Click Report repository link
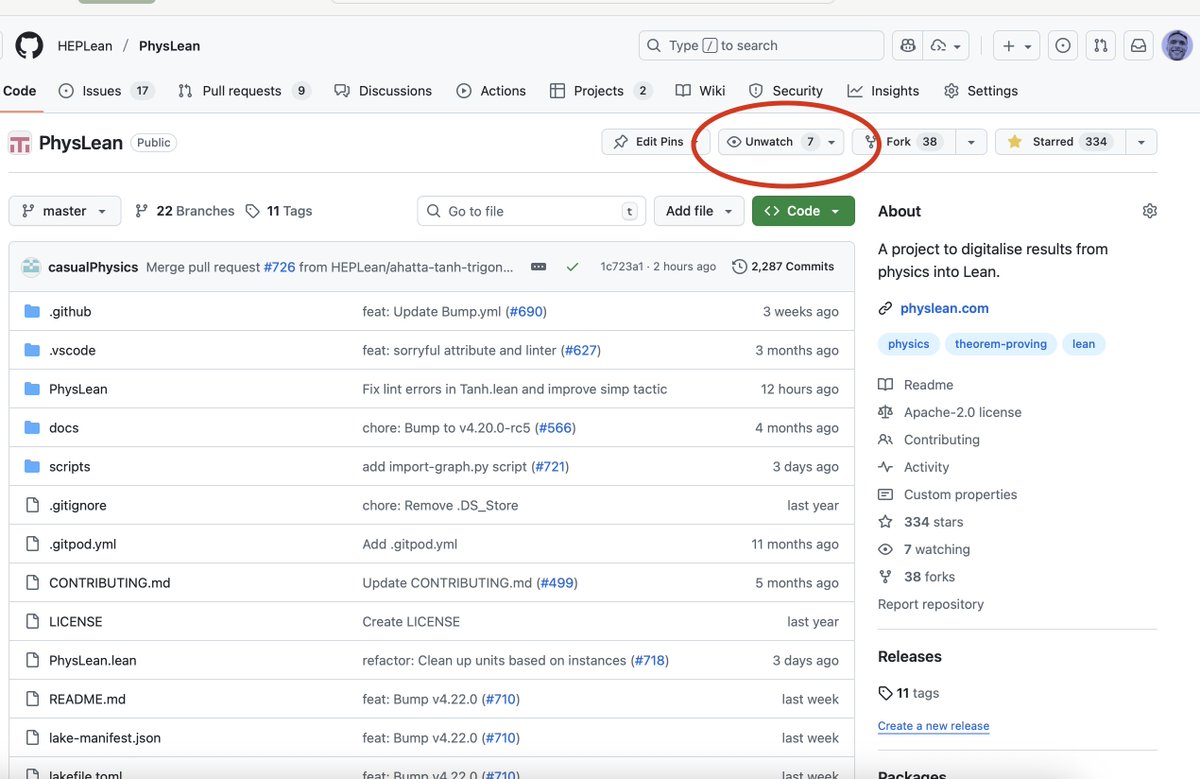Viewport: 1200px width, 779px height. pyautogui.click(x=931, y=604)
